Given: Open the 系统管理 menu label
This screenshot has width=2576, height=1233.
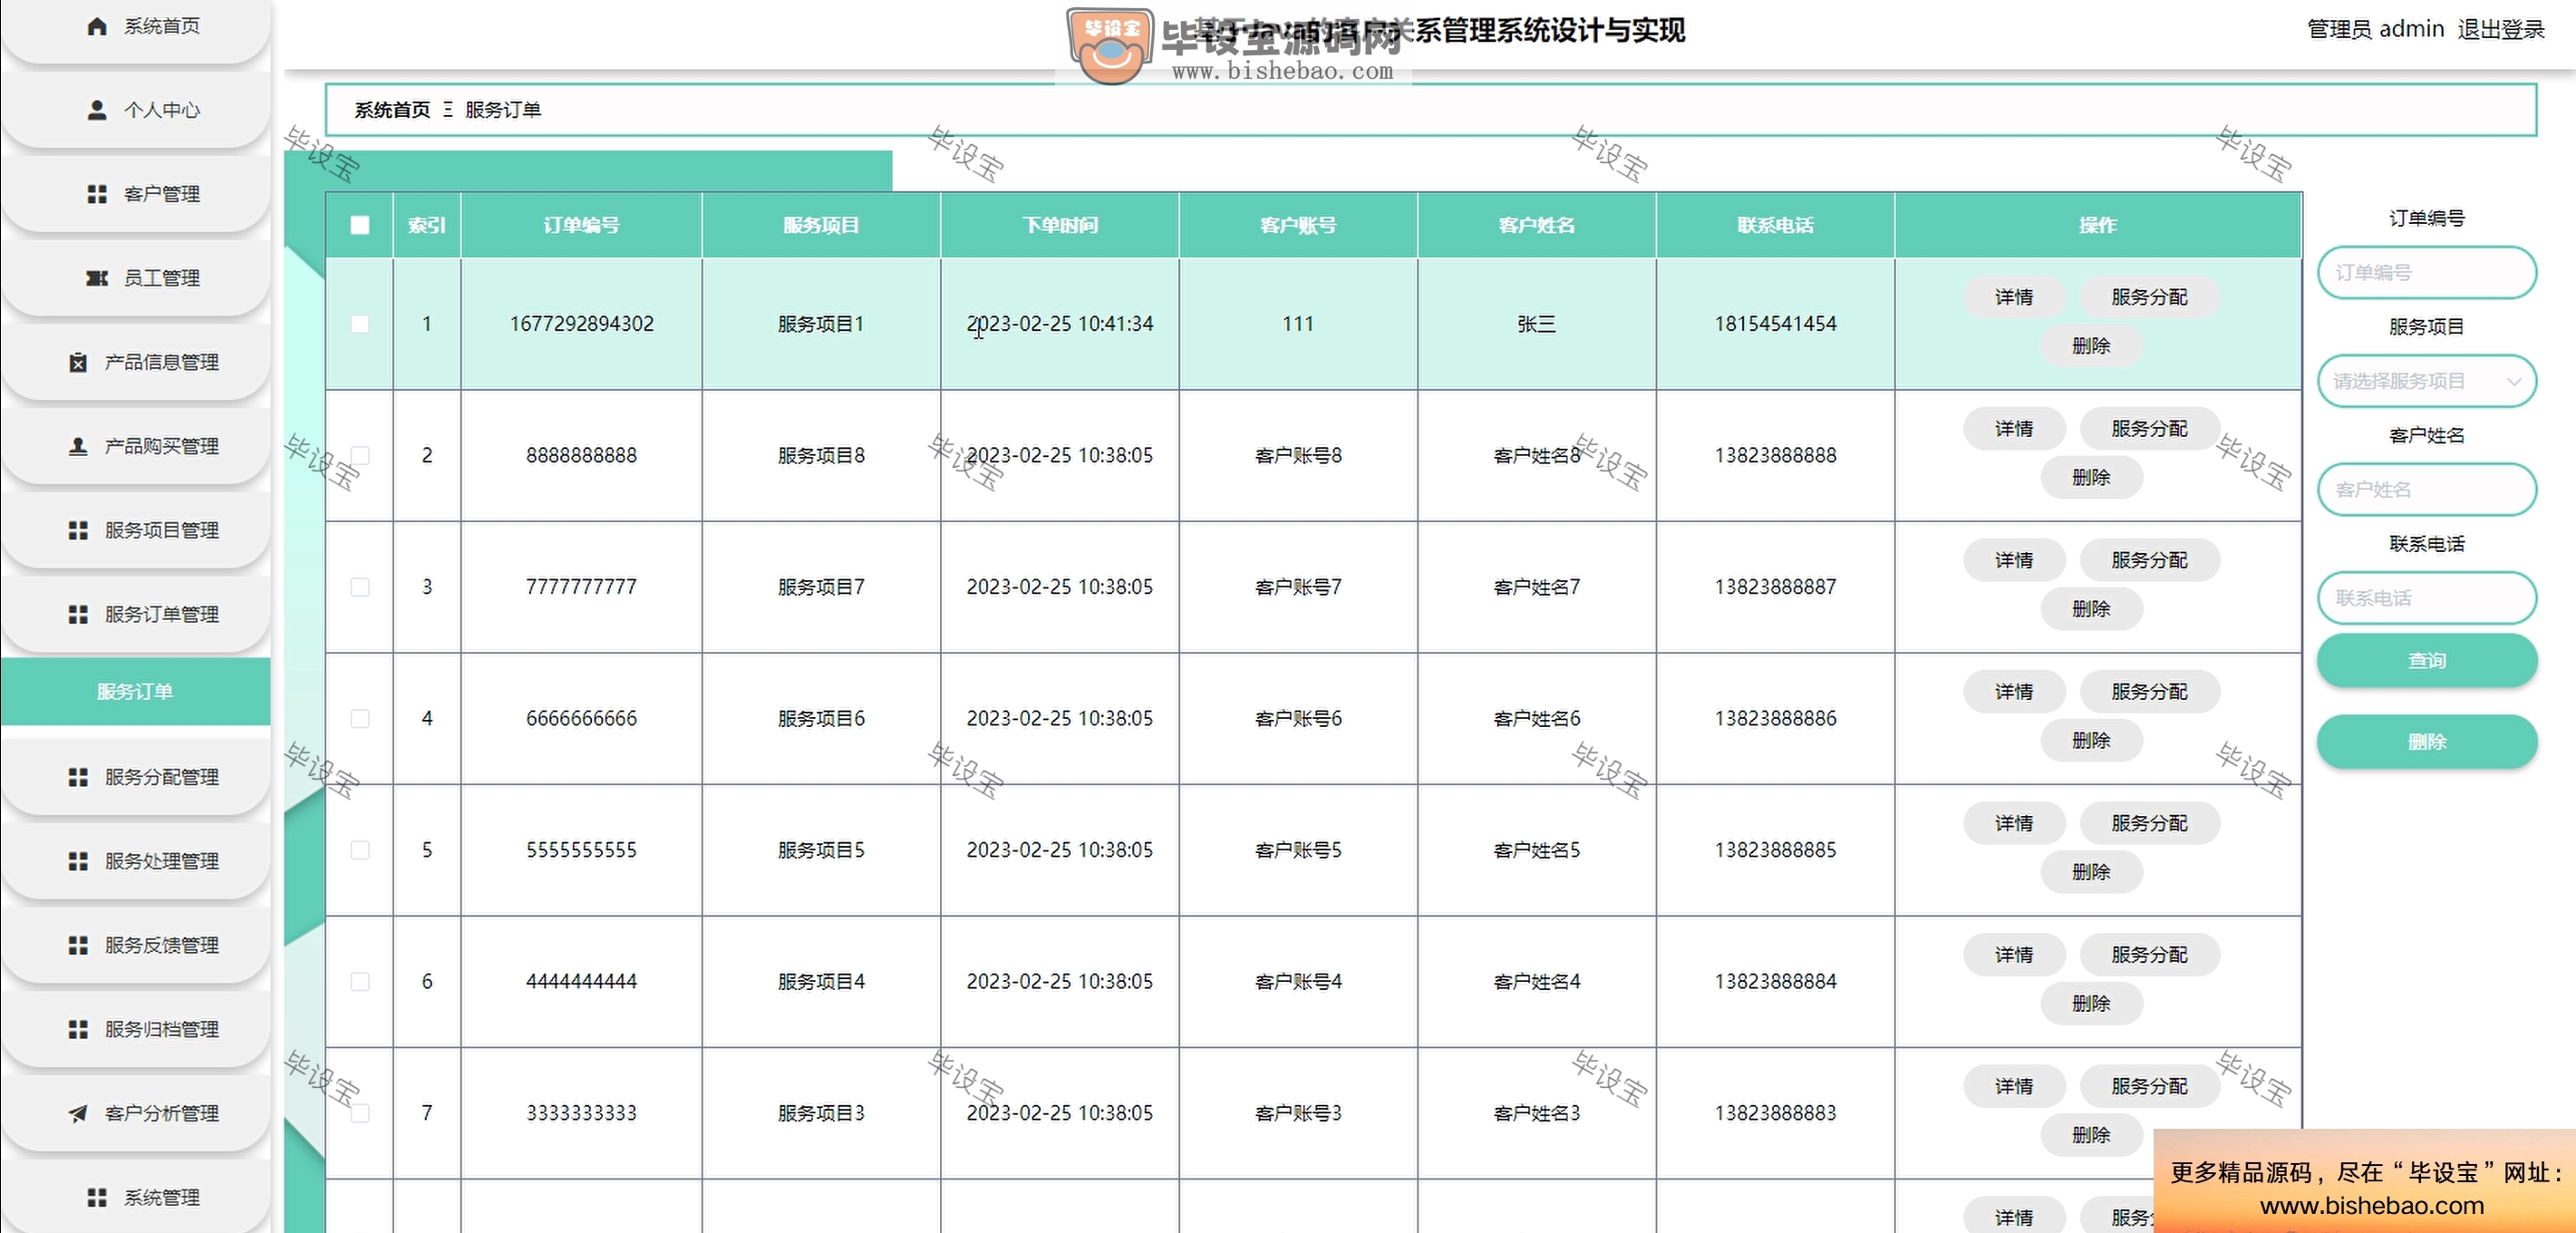Looking at the screenshot, I should point(162,1197).
